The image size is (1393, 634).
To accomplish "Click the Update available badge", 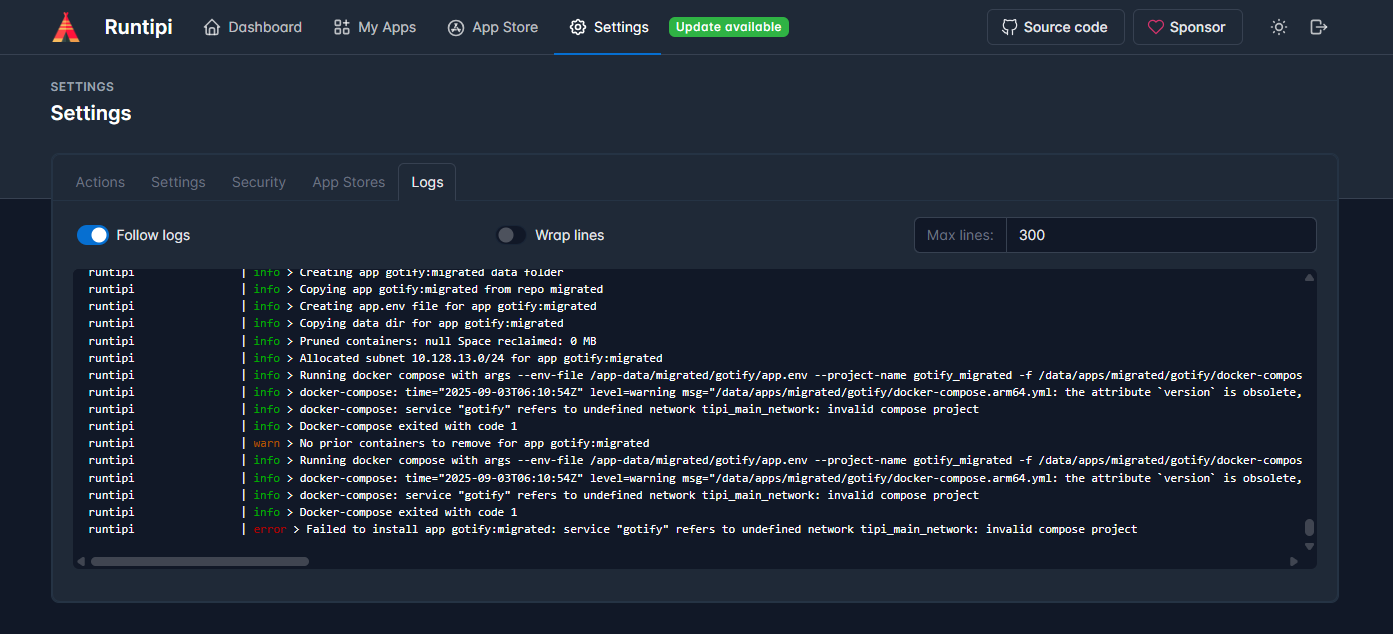I will coord(729,27).
